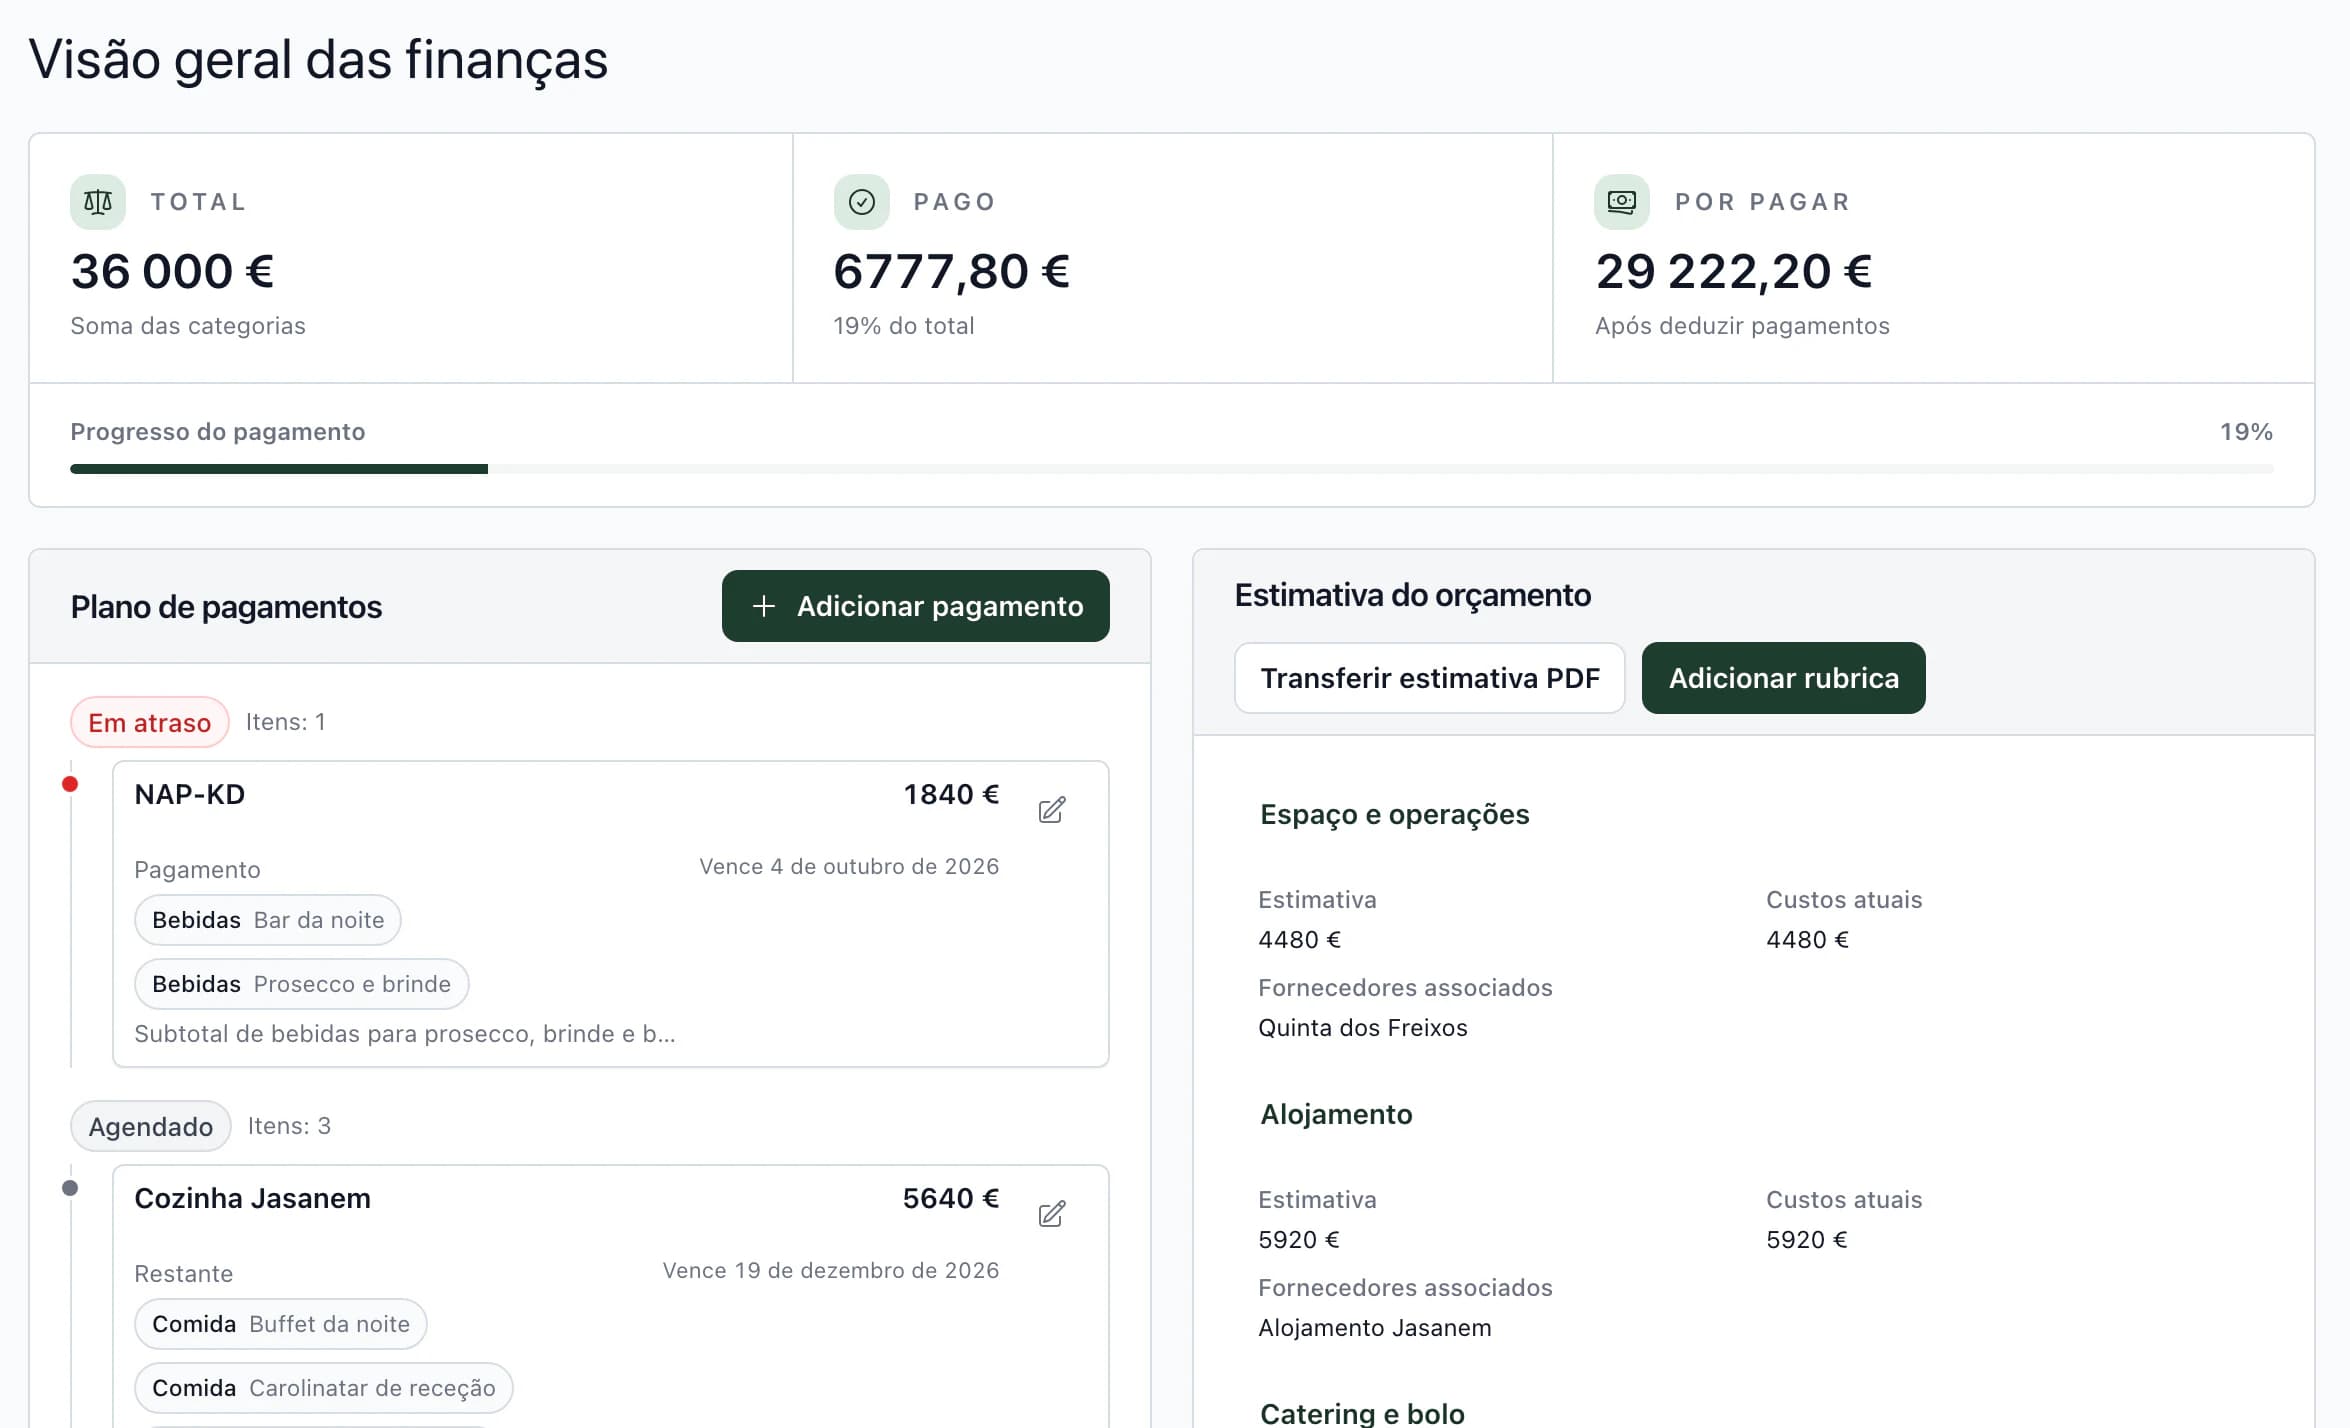The height and width of the screenshot is (1428, 2350).
Task: Click the checkmark circle icon beside PAGO
Action: click(x=861, y=202)
